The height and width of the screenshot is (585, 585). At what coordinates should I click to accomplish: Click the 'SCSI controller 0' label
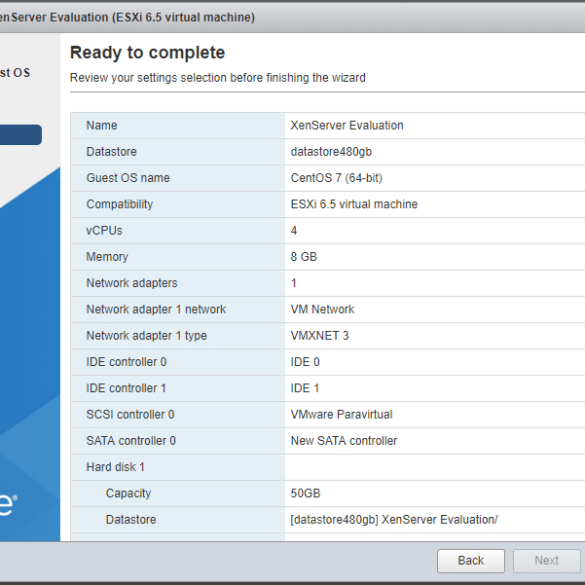coord(130,414)
